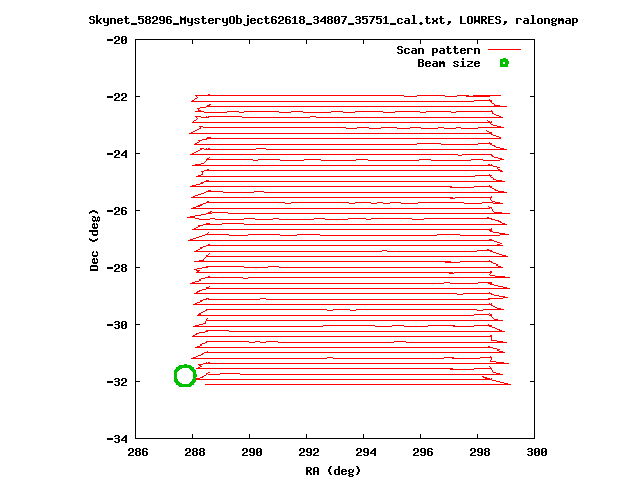The image size is (640, 480).
Task: Click the 296 RA tick label
Action: tap(423, 452)
